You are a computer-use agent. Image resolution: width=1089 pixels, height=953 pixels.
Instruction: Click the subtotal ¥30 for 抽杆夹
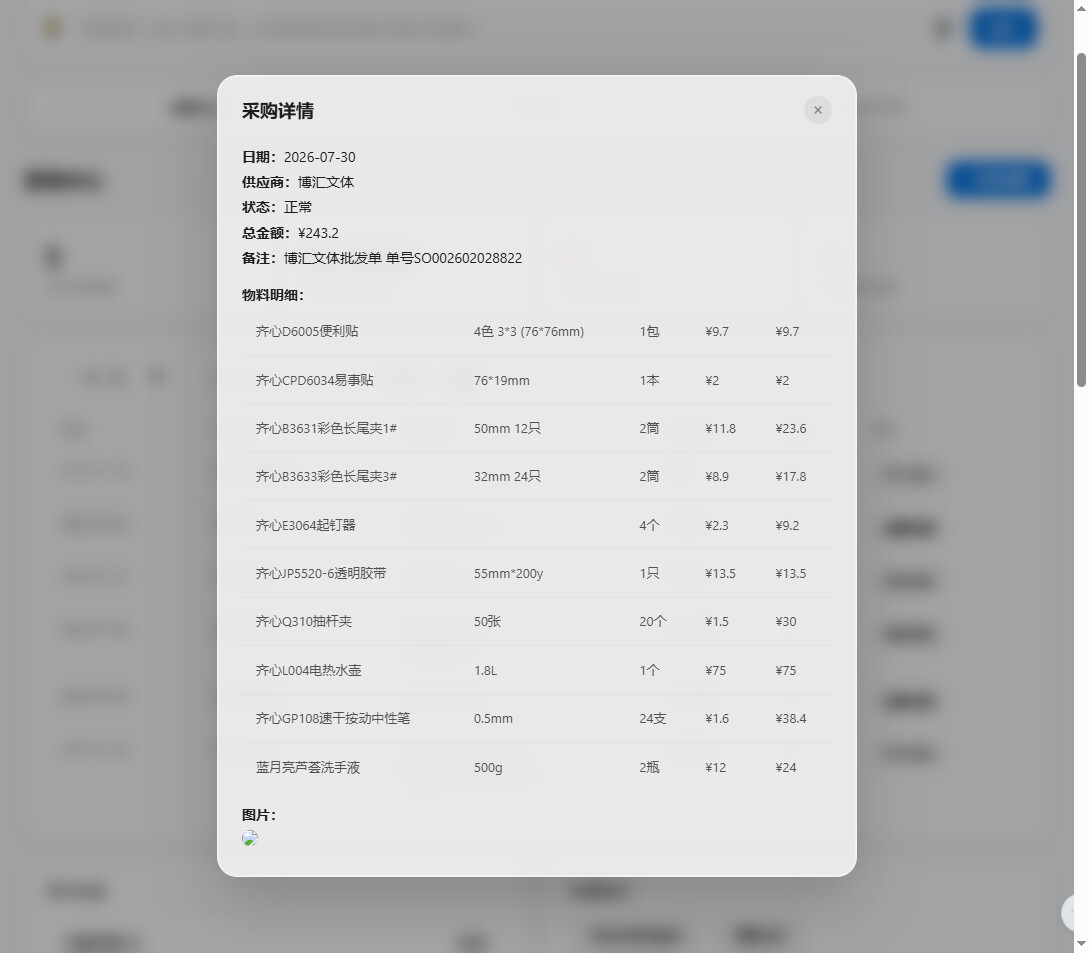[786, 621]
